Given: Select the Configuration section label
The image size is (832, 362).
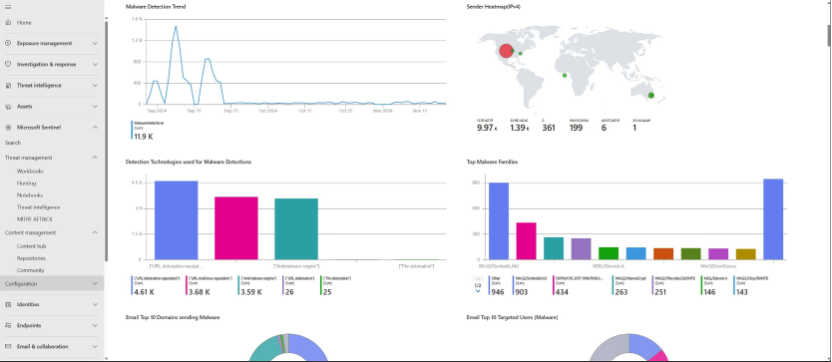Looking at the screenshot, I should pos(21,283).
